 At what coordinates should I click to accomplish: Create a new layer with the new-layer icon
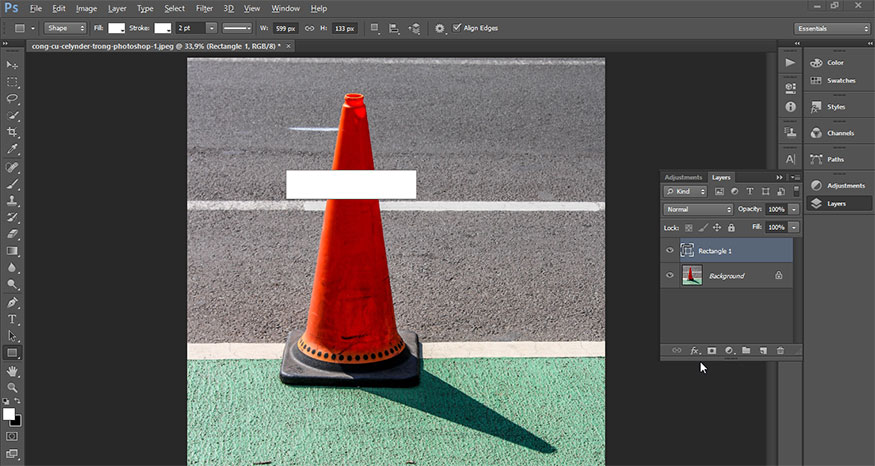763,351
